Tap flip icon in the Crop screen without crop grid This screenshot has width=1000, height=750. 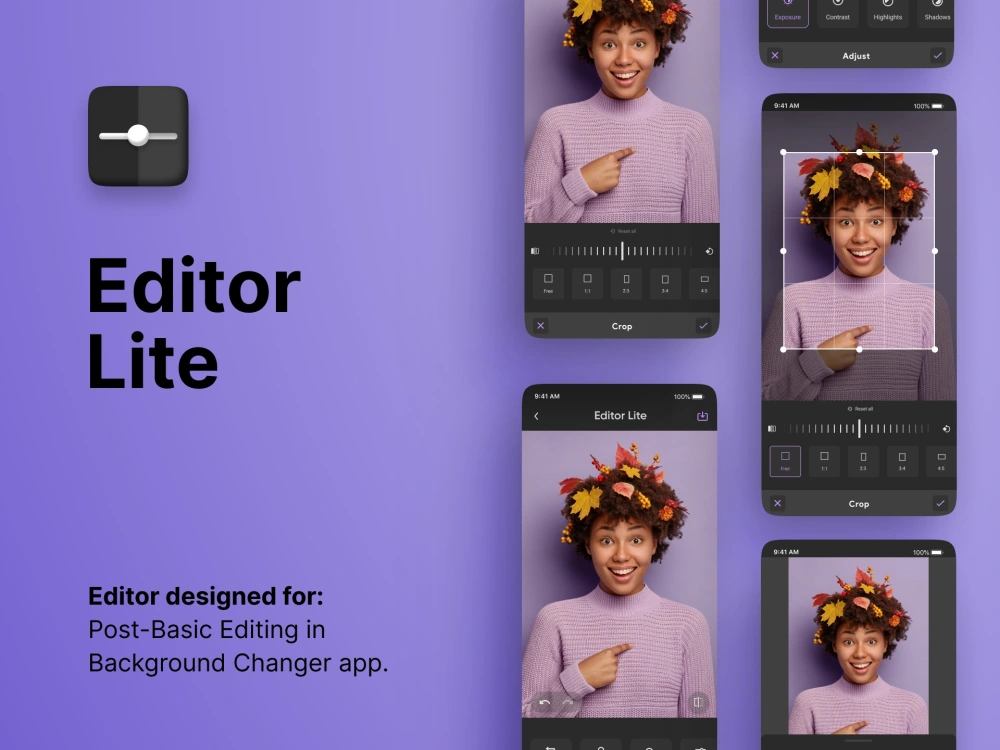pyautogui.click(x=535, y=251)
